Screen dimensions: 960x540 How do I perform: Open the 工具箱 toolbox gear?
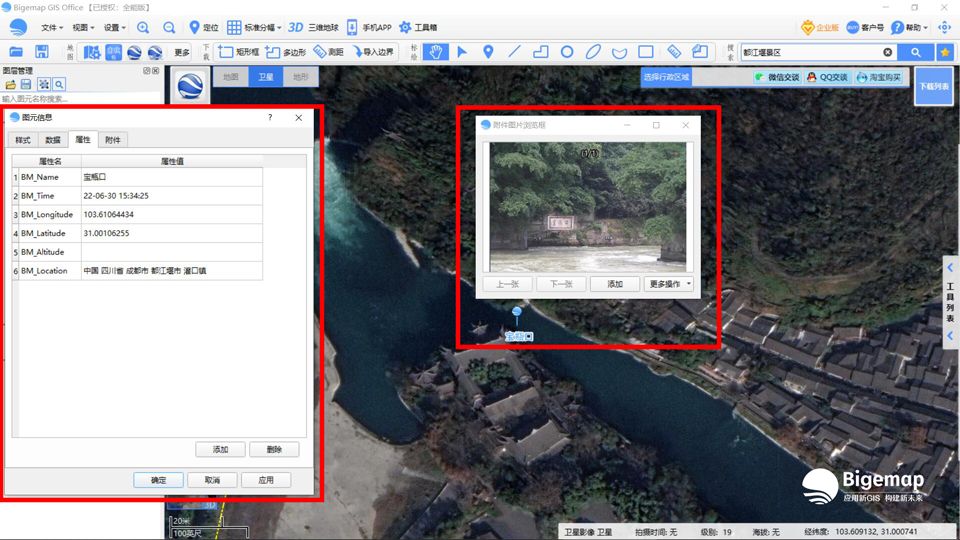tap(418, 28)
